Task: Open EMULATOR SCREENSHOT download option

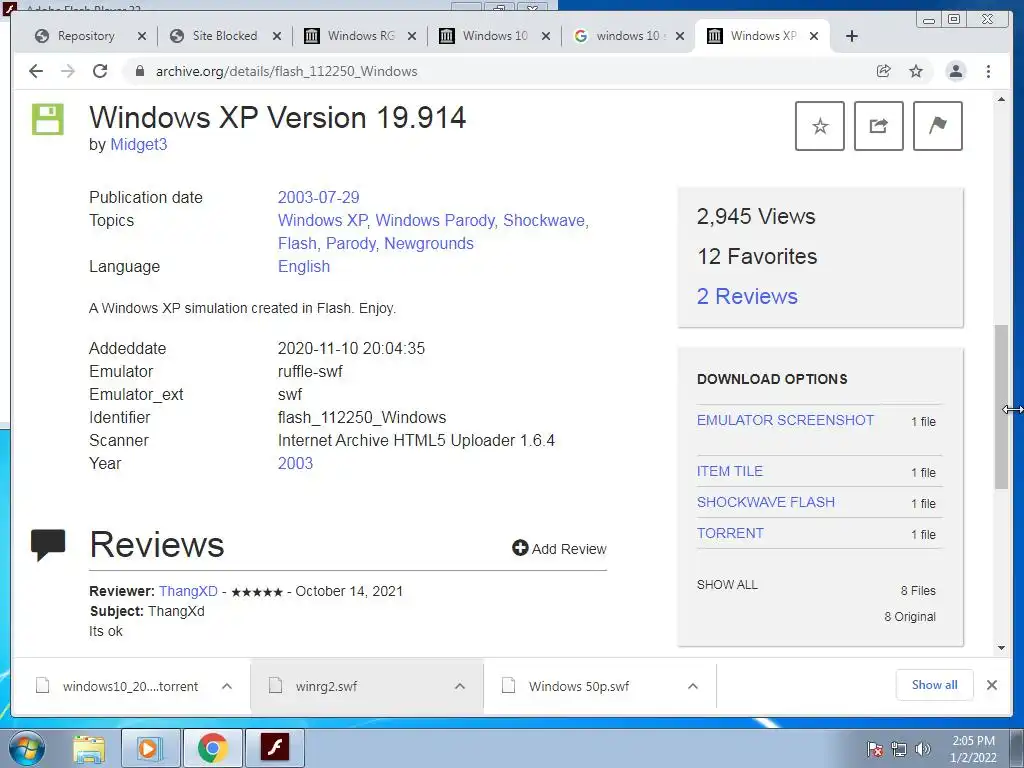Action: pyautogui.click(x=785, y=420)
